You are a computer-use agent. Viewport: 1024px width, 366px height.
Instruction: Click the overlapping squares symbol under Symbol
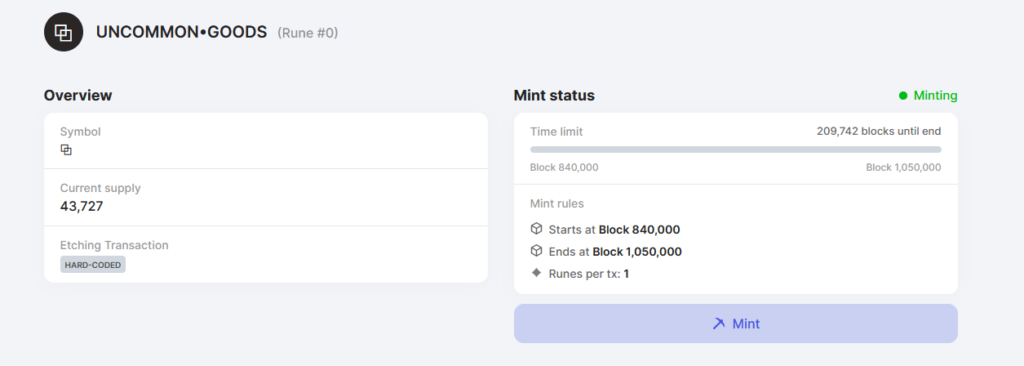66,150
